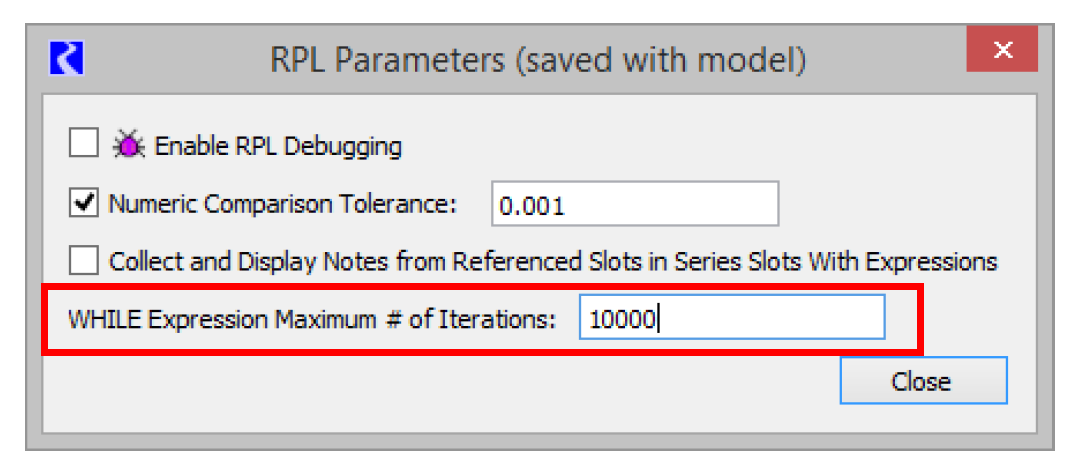Focus the WHILE Expression Maximum Iterations field
The width and height of the screenshot is (1075, 468).
[x=731, y=320]
